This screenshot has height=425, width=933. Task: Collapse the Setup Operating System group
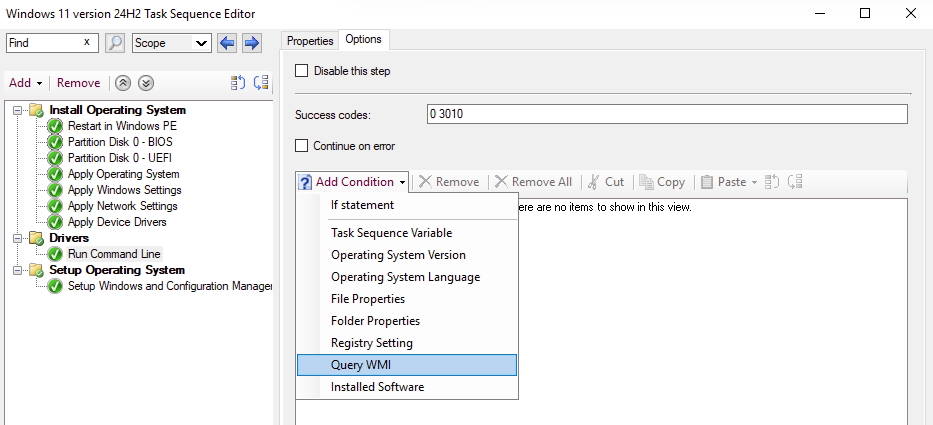18,270
